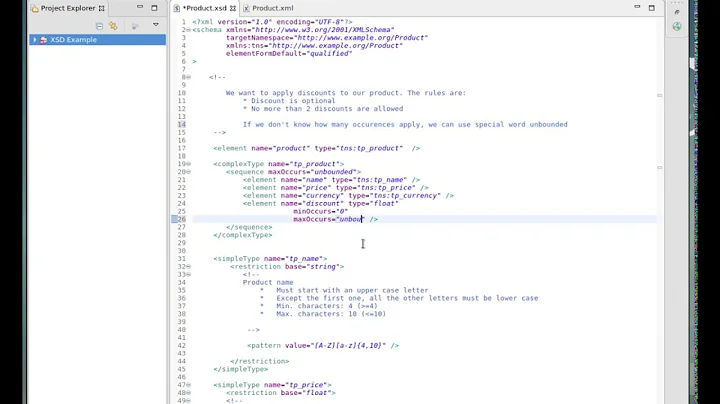The image size is (720, 404).
Task: Click restriction base="string" on line 32
Action: pyautogui.click(x=314, y=267)
